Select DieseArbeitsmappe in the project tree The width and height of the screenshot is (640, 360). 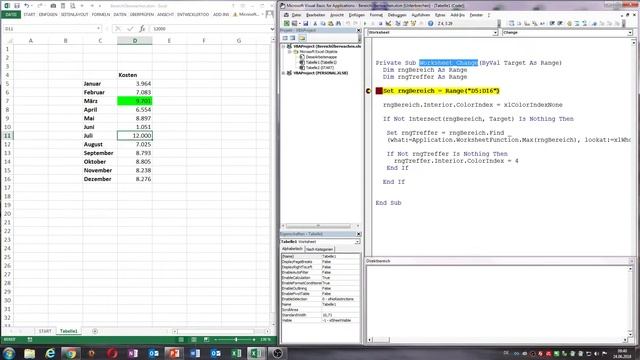(x=321, y=57)
